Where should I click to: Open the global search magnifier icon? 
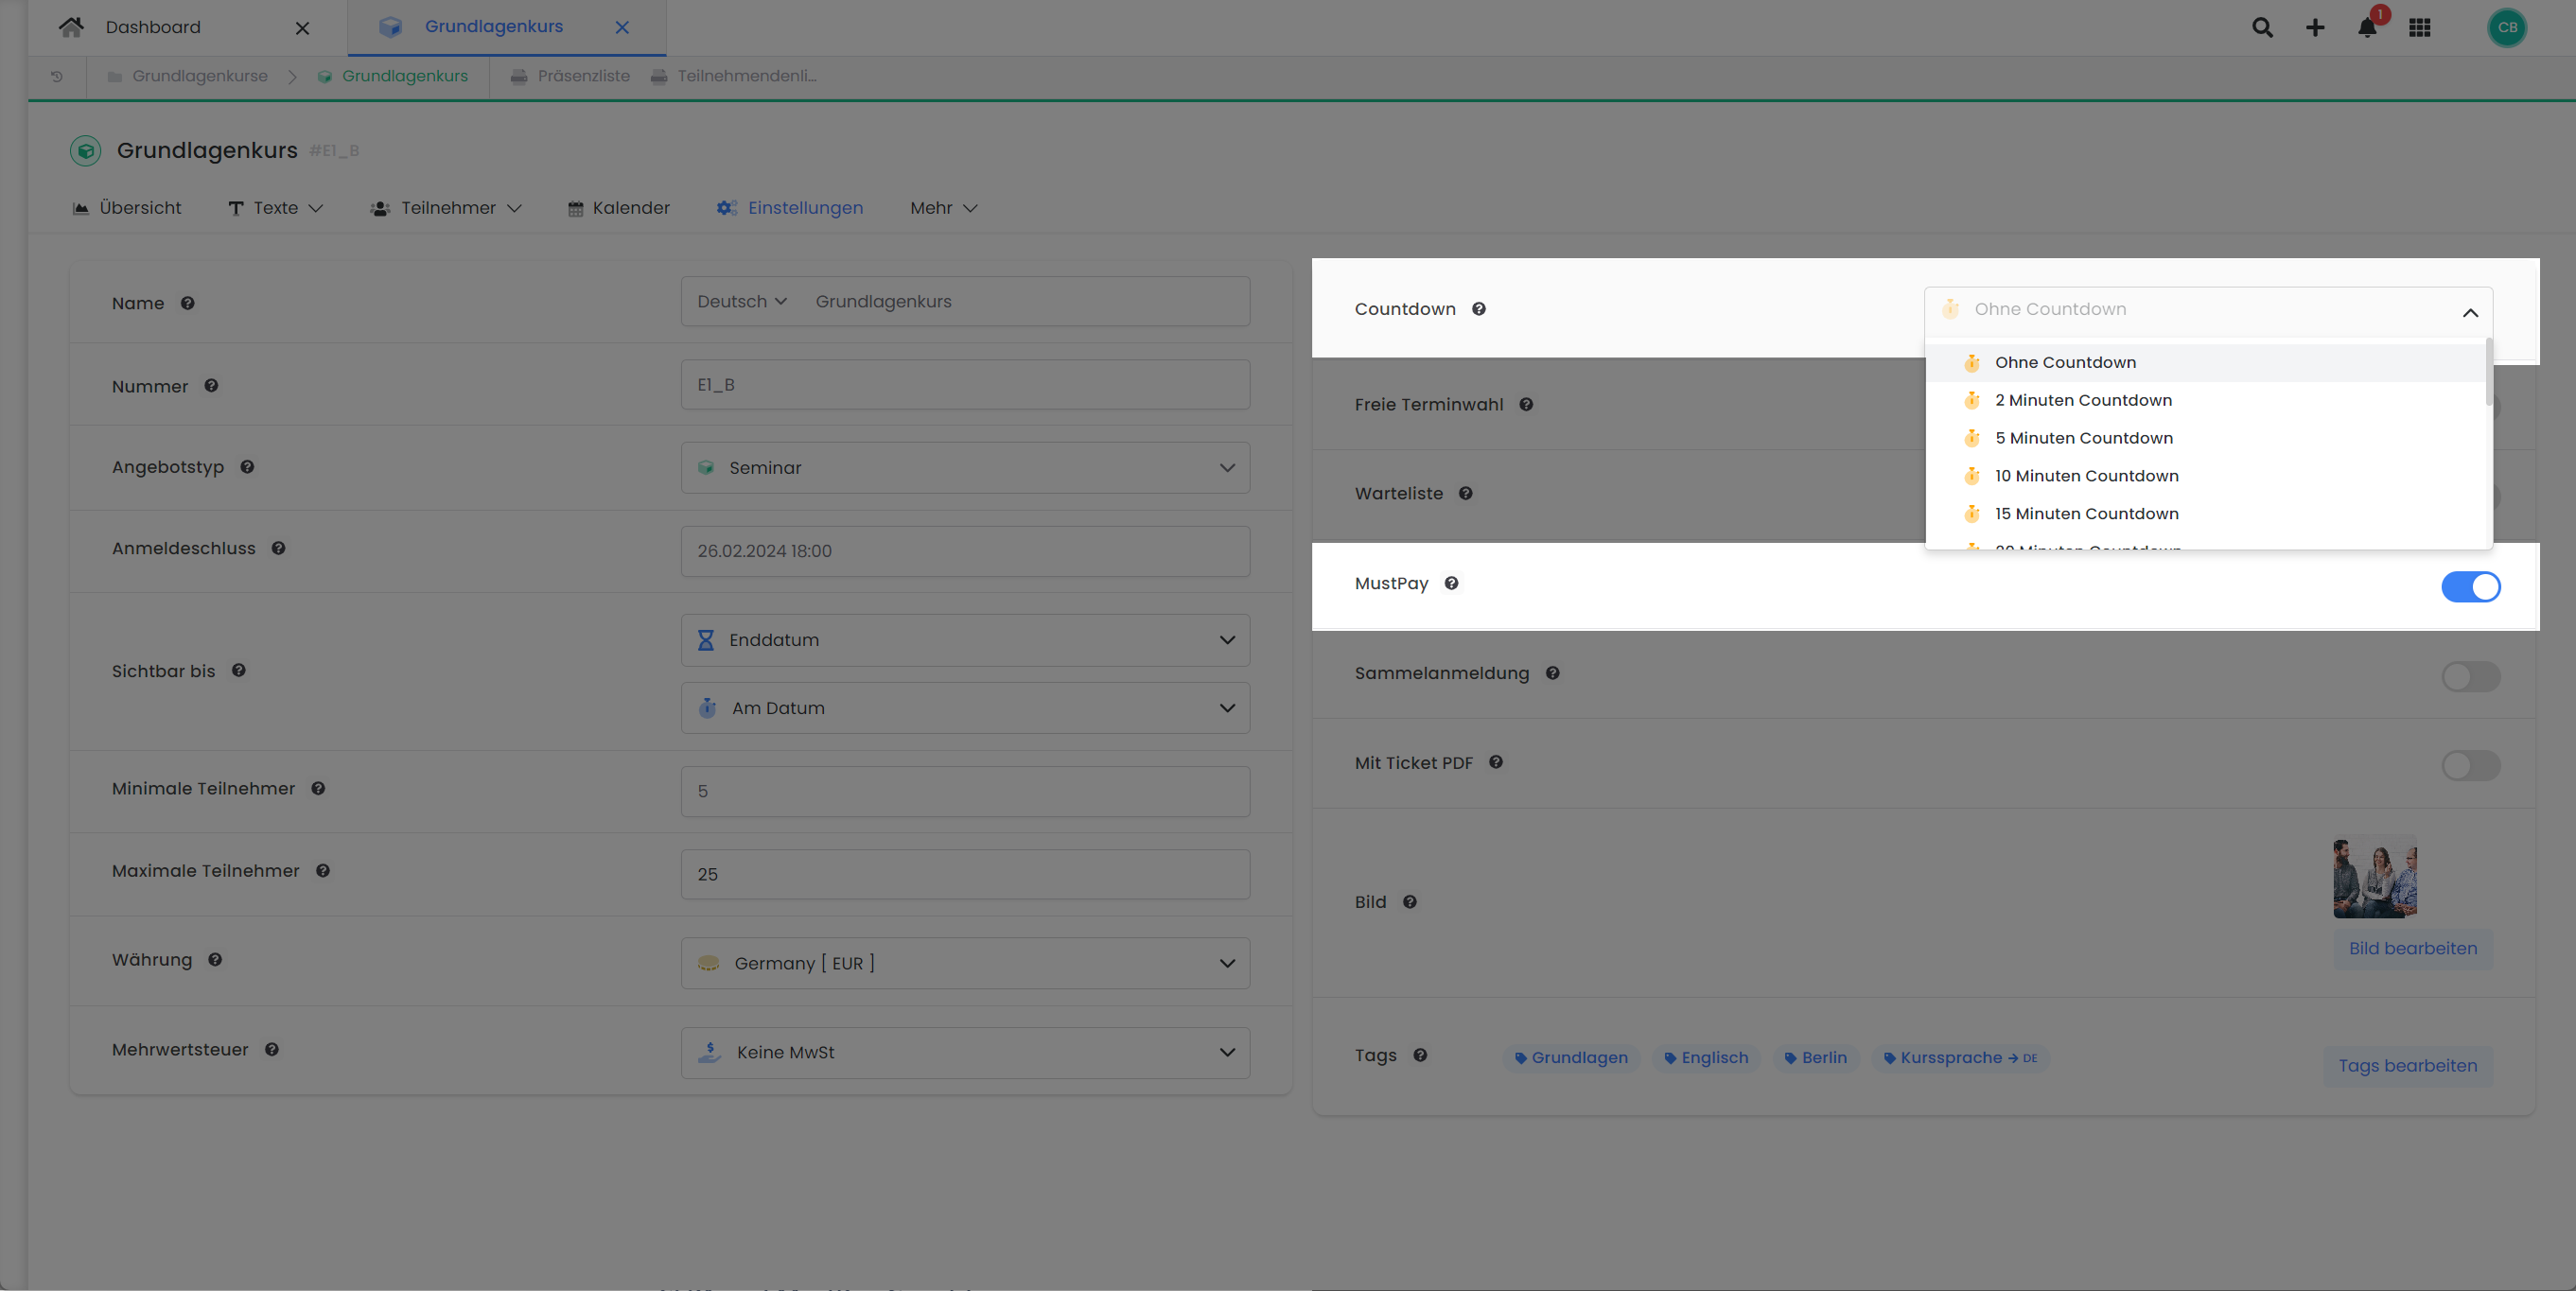(2261, 27)
